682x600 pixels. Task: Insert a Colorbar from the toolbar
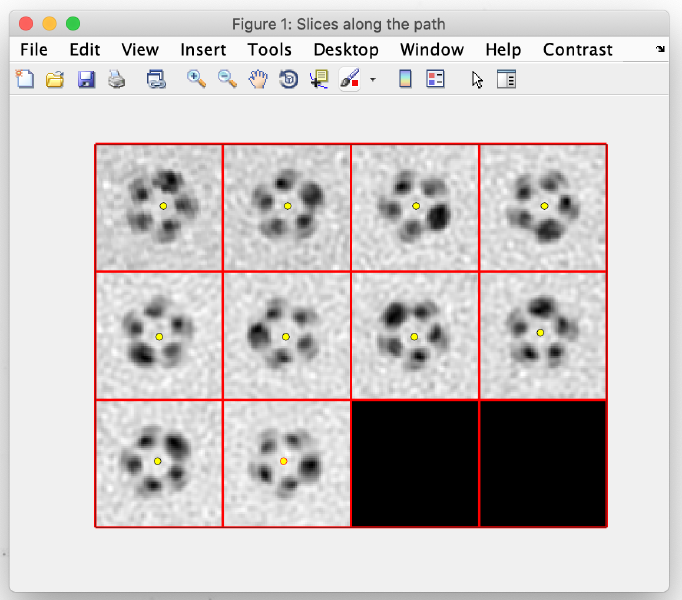click(405, 79)
